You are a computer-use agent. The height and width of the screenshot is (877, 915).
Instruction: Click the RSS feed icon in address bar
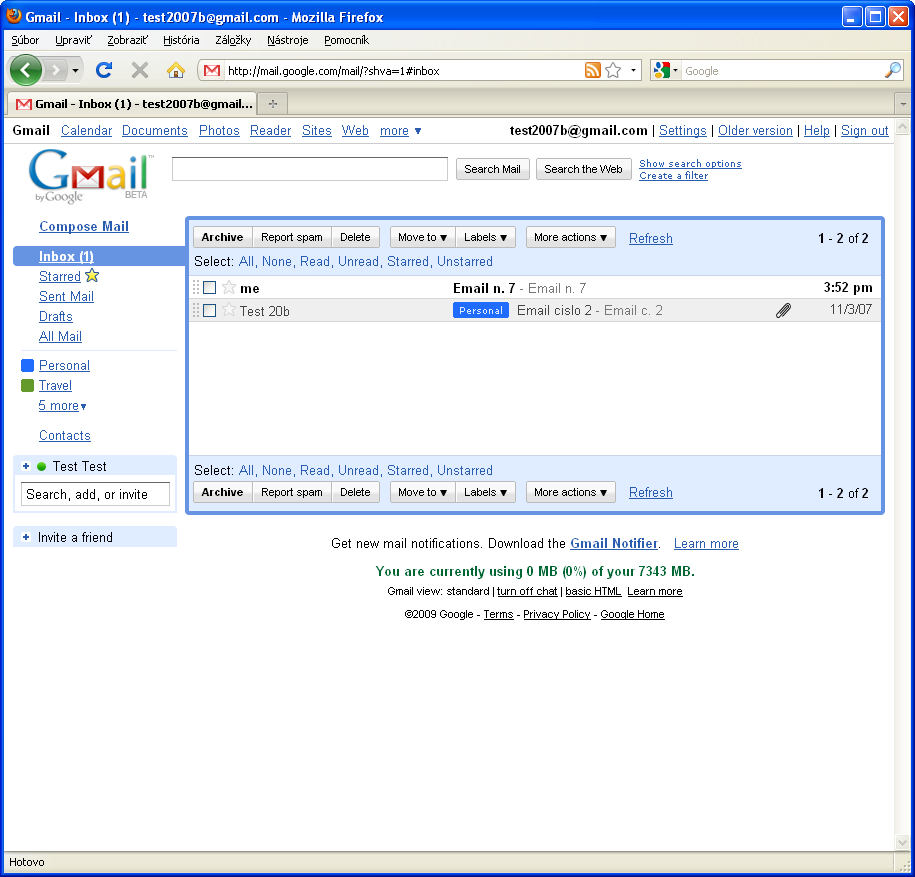click(592, 71)
